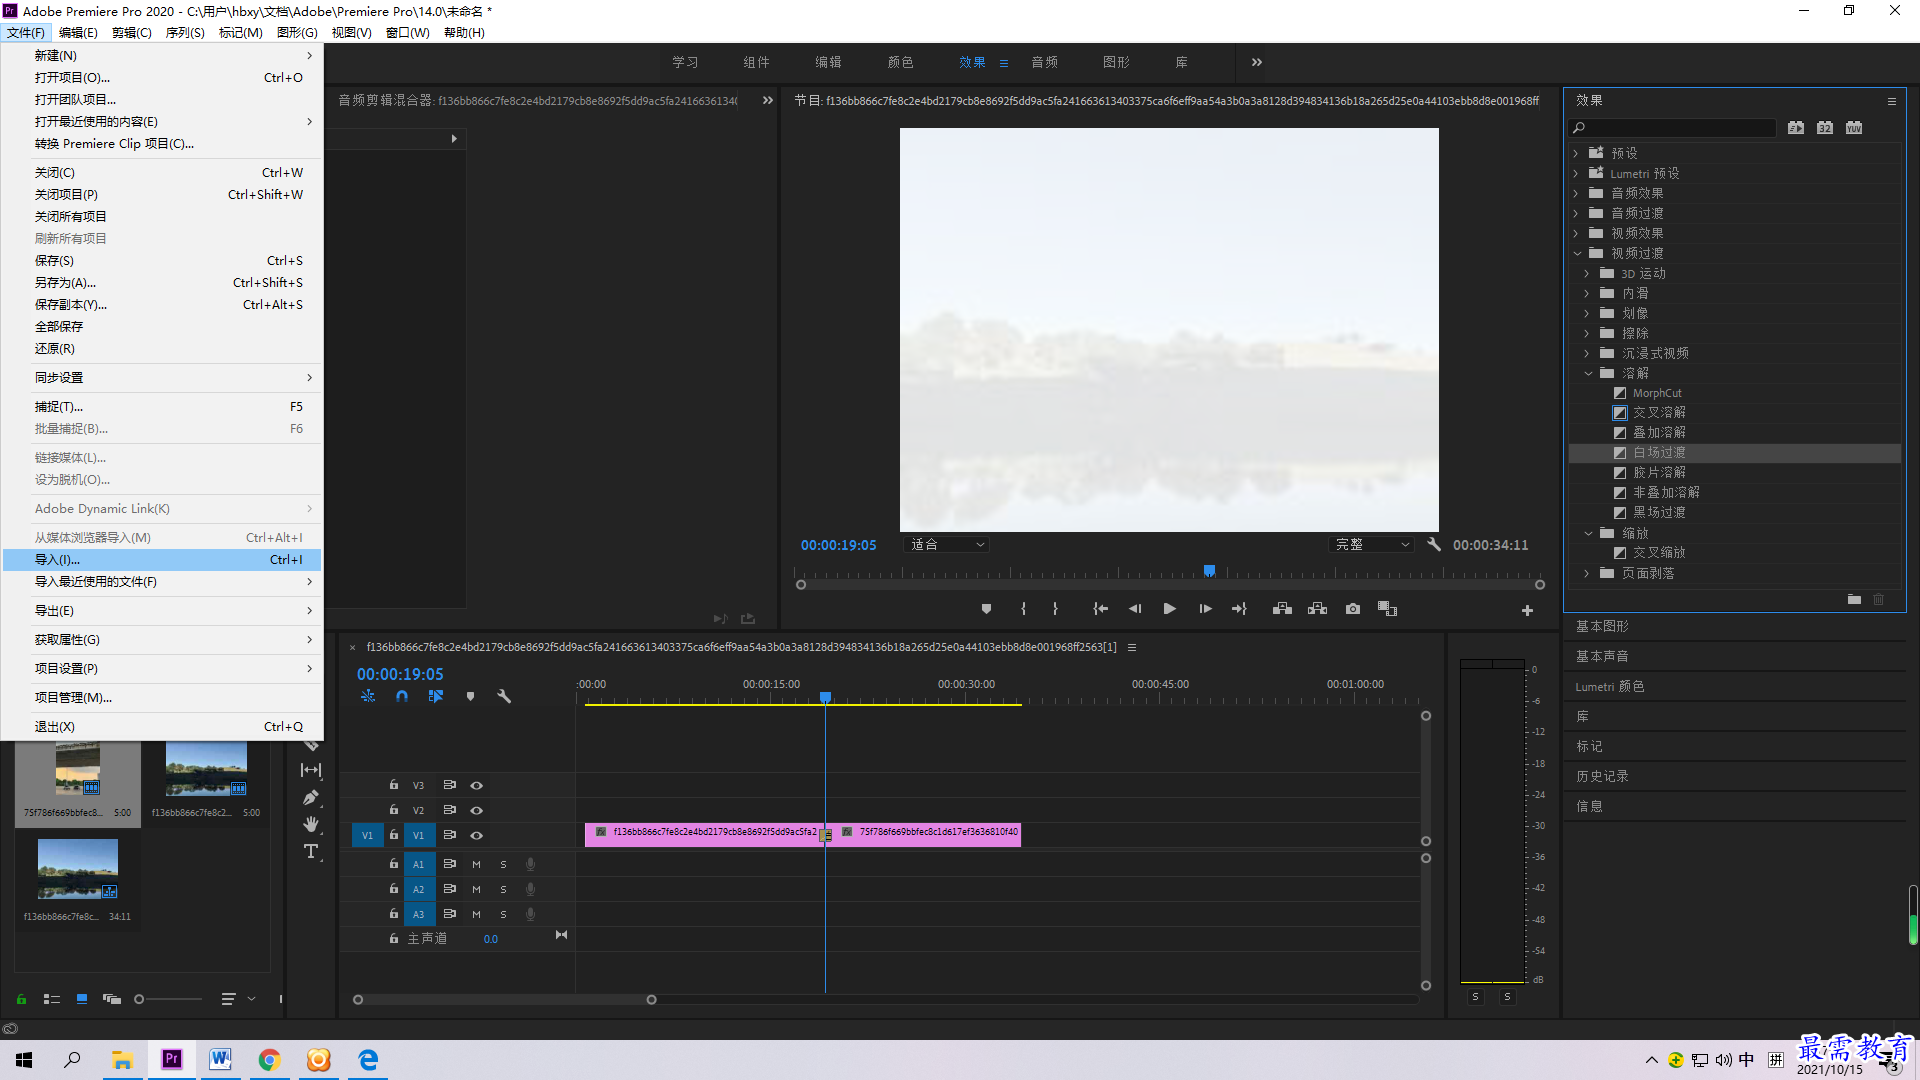
Task: Click the Lift button
Action: [1282, 609]
